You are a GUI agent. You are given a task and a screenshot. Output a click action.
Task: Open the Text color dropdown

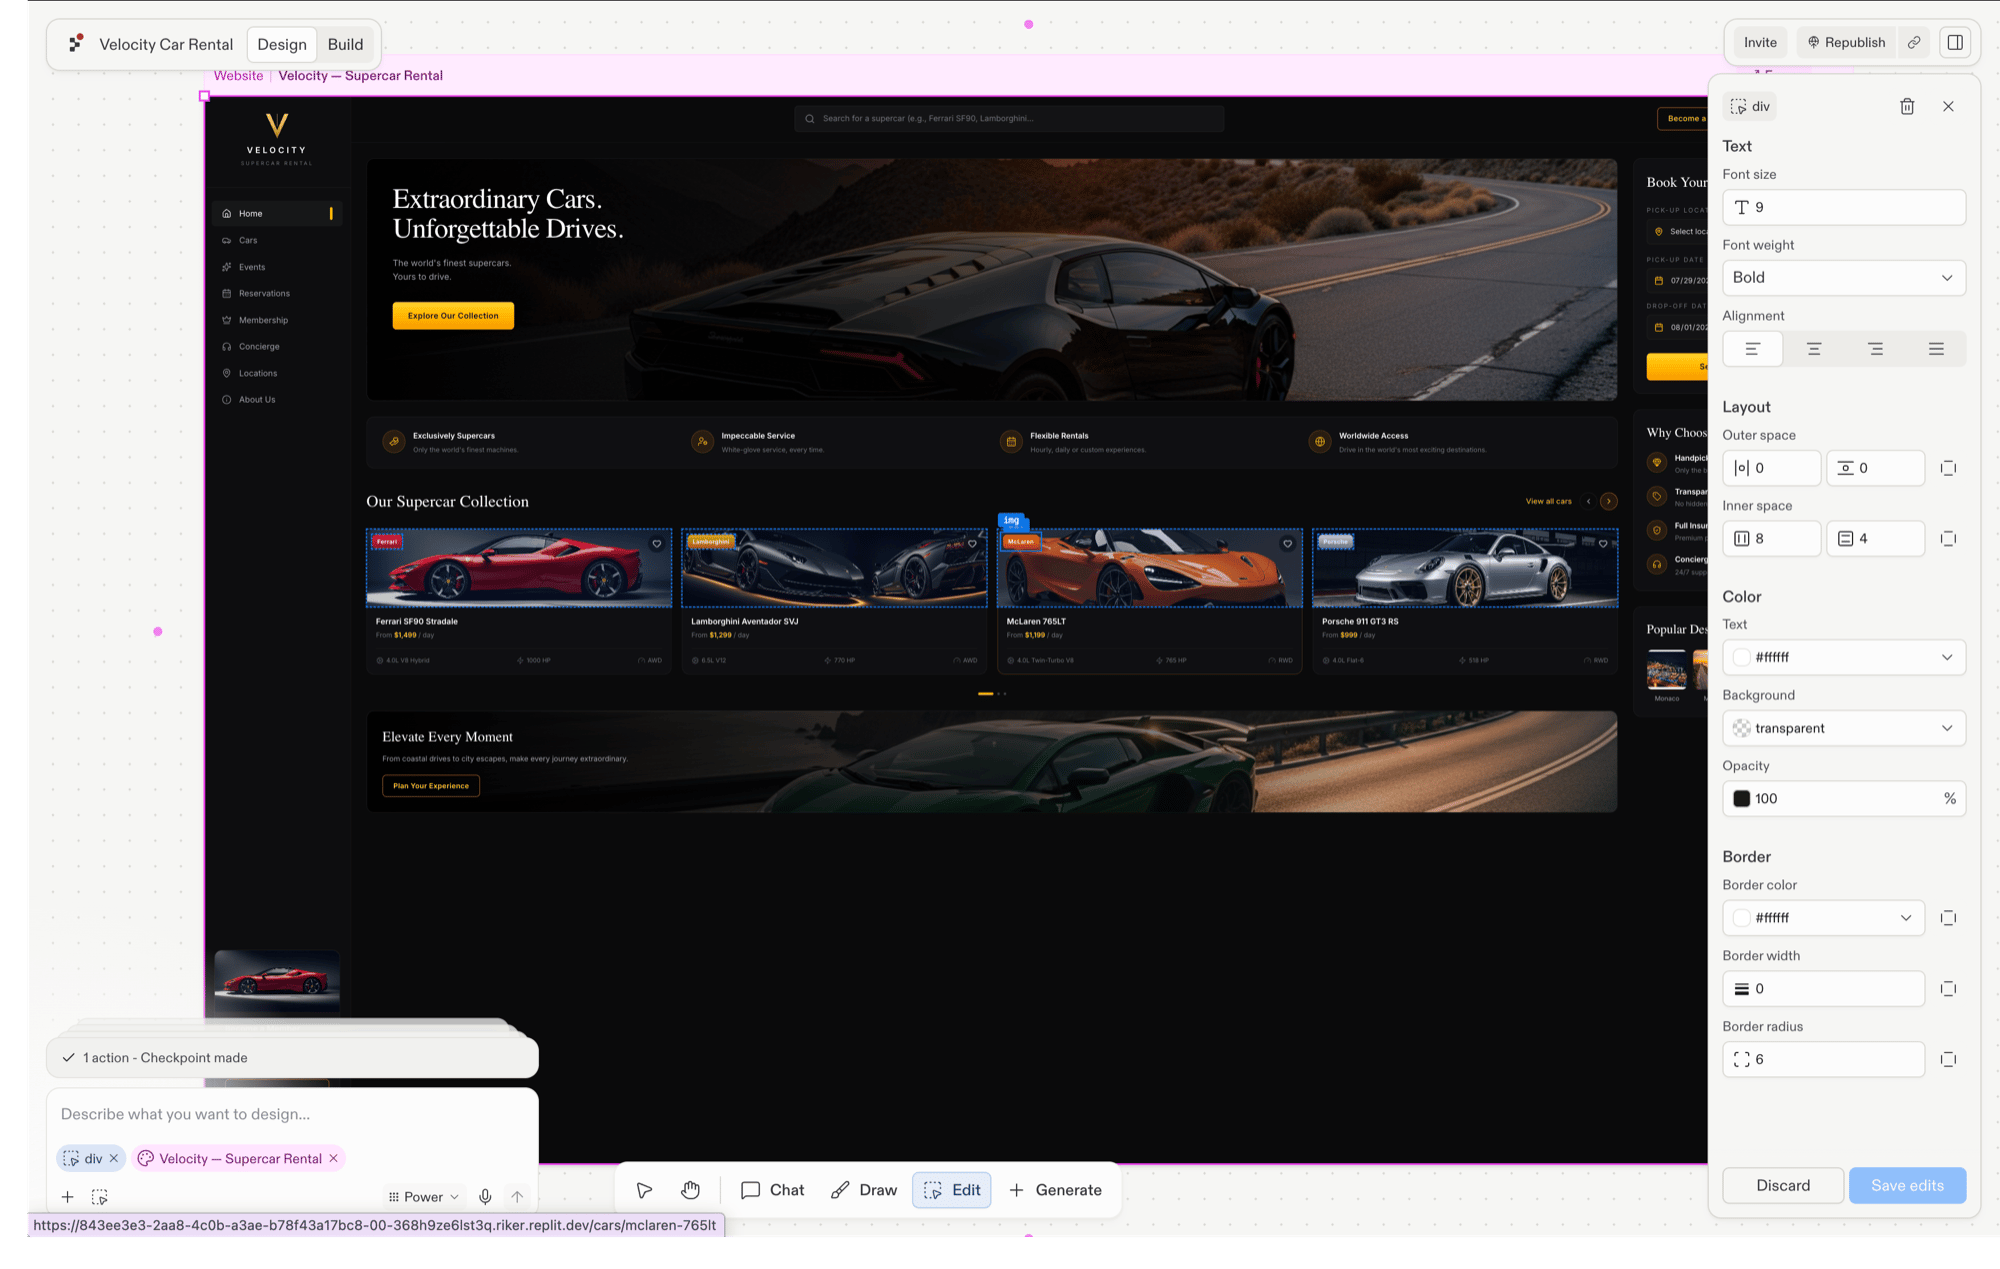(1844, 657)
